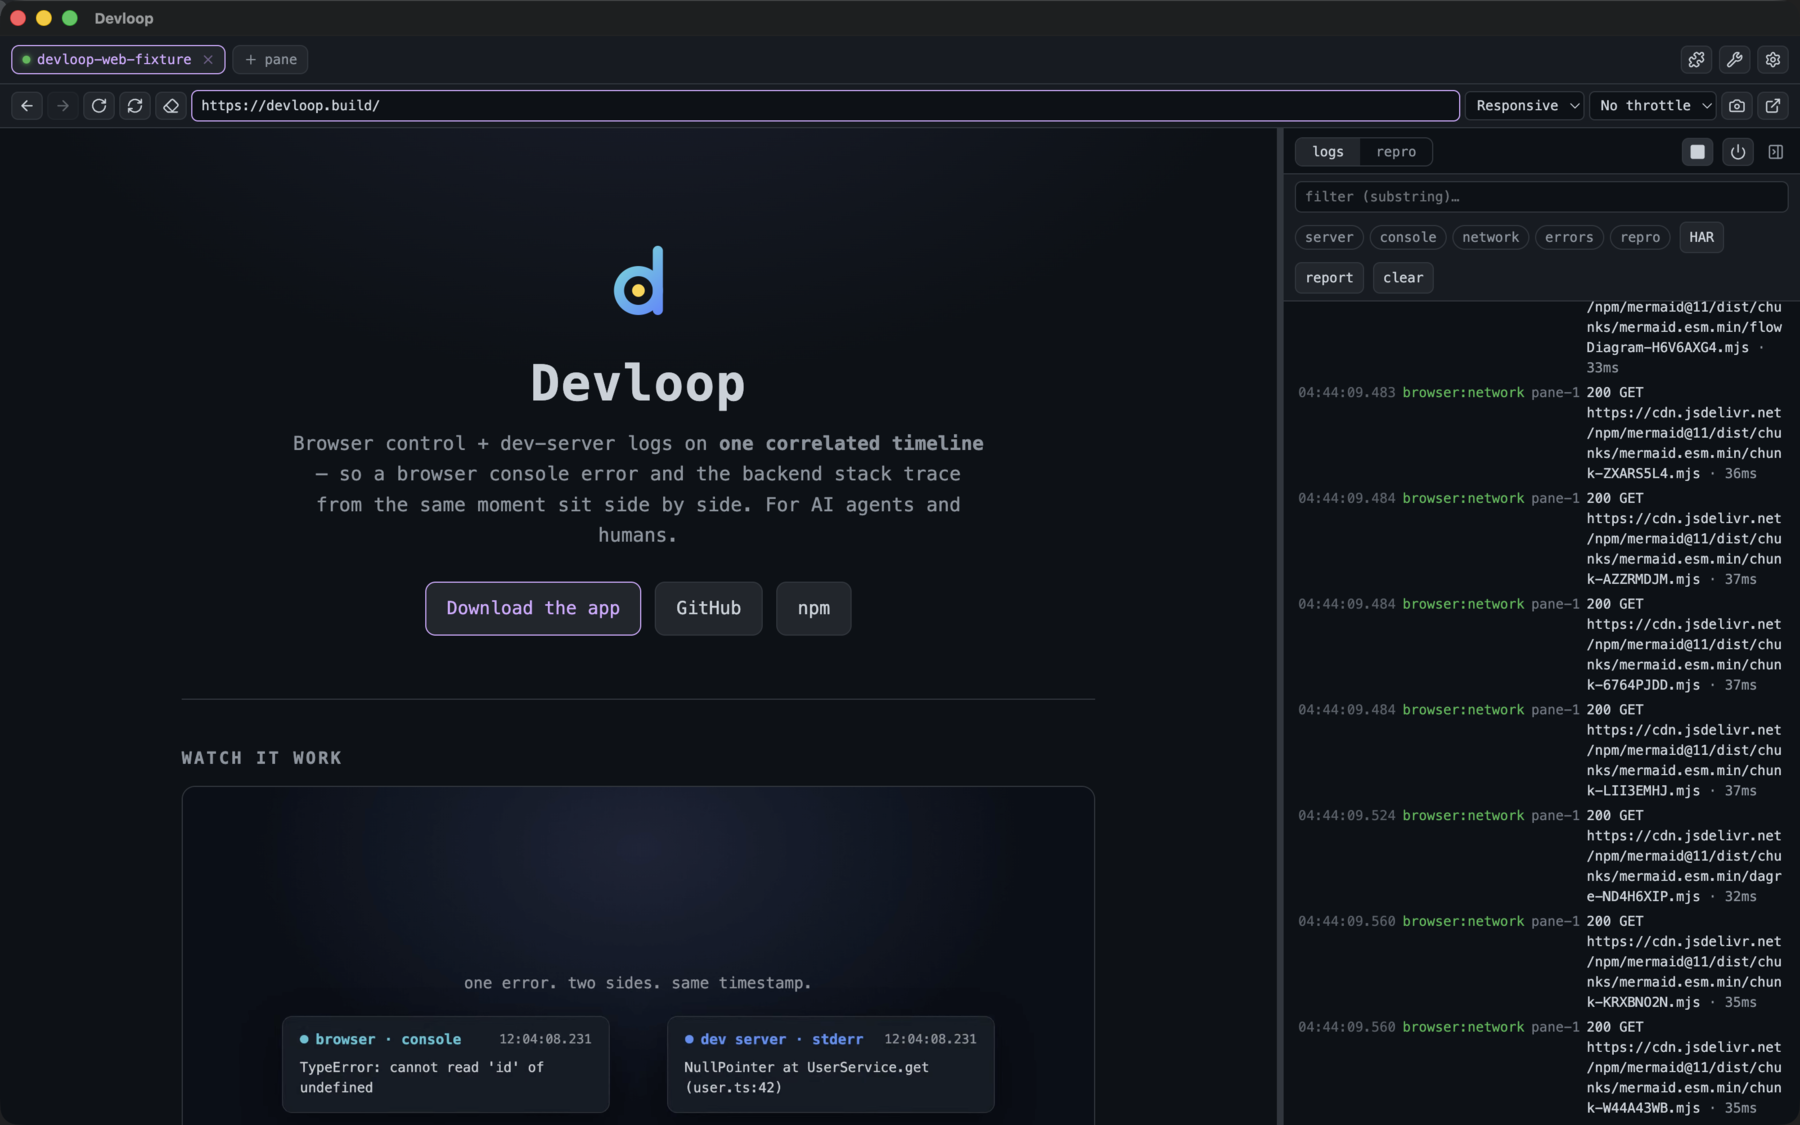
Task: Reload the page with the single-arrow refresh icon
Action: tap(99, 105)
